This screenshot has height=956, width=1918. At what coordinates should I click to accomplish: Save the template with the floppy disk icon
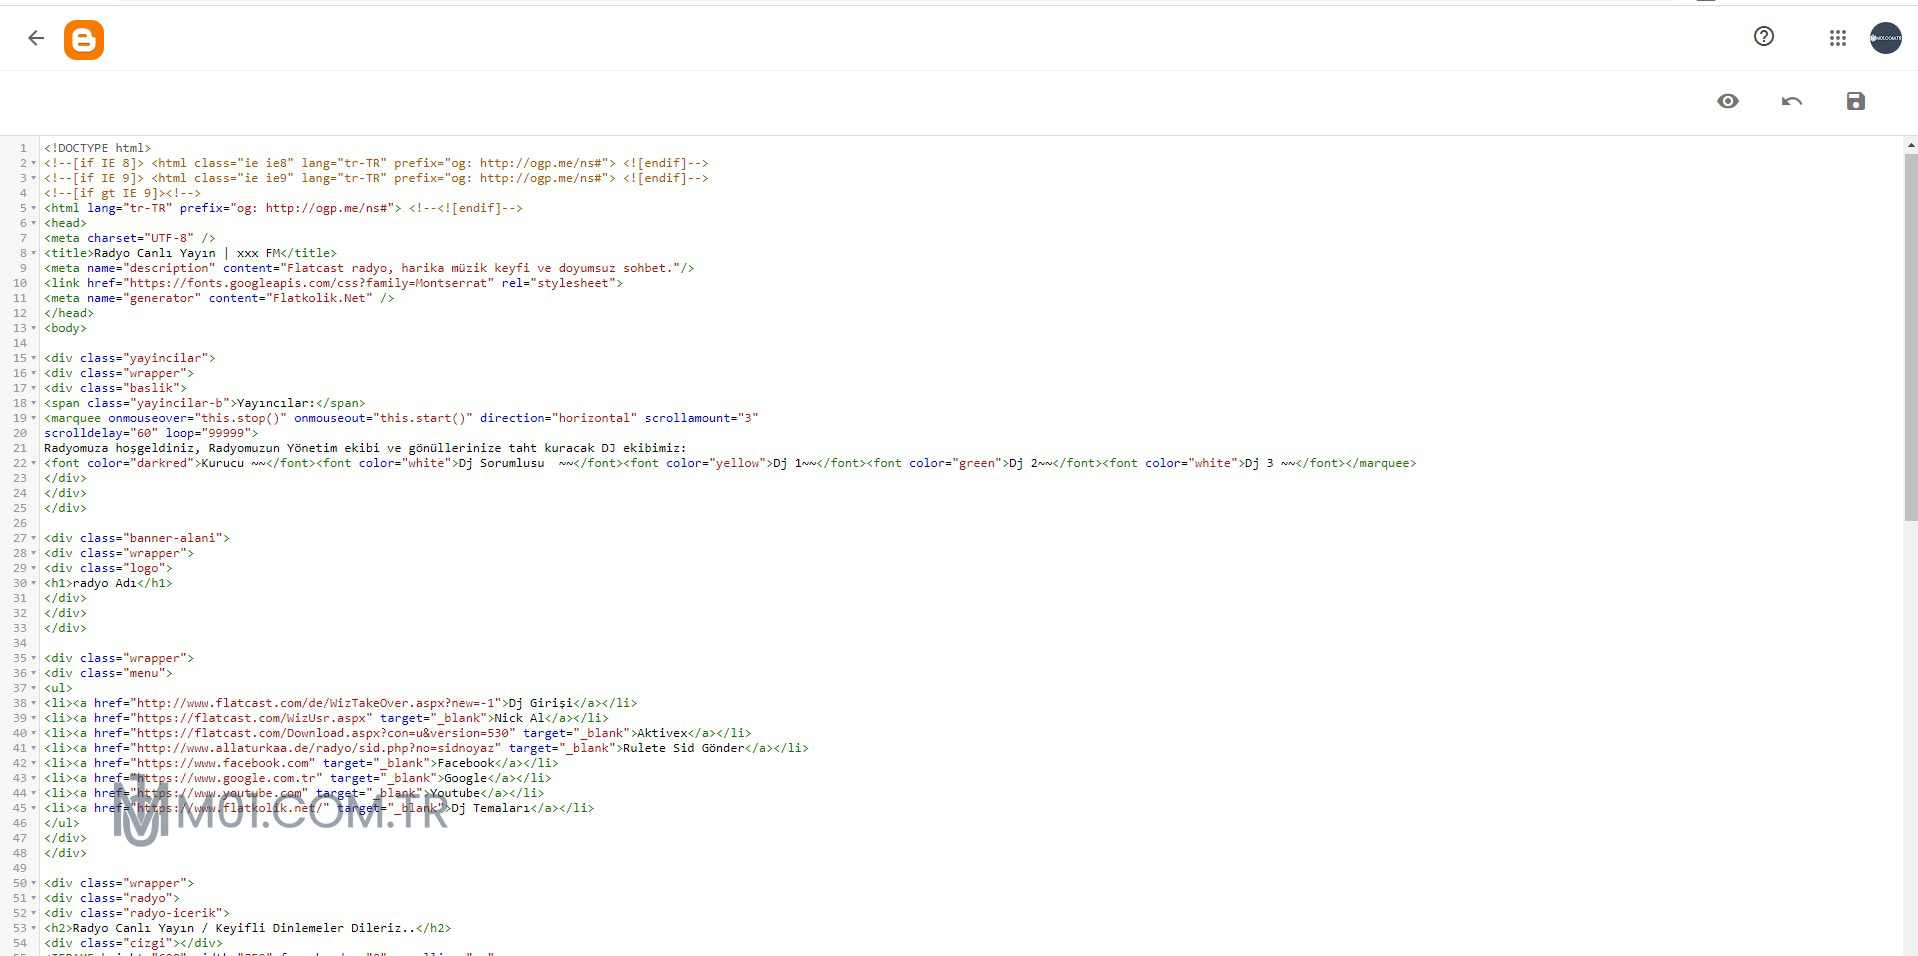(x=1855, y=101)
